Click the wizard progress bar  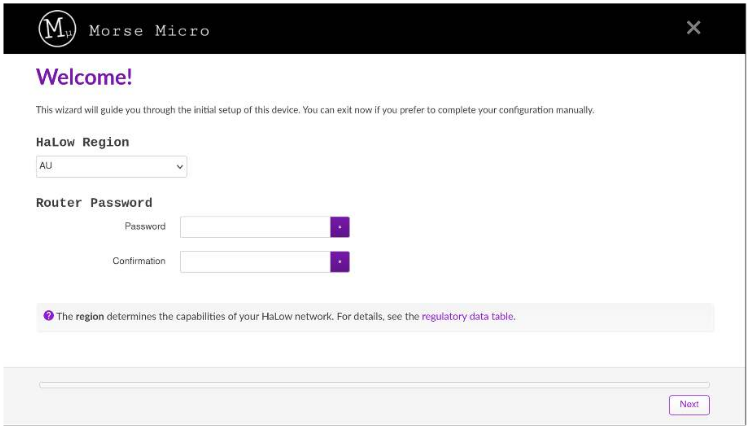click(x=374, y=384)
